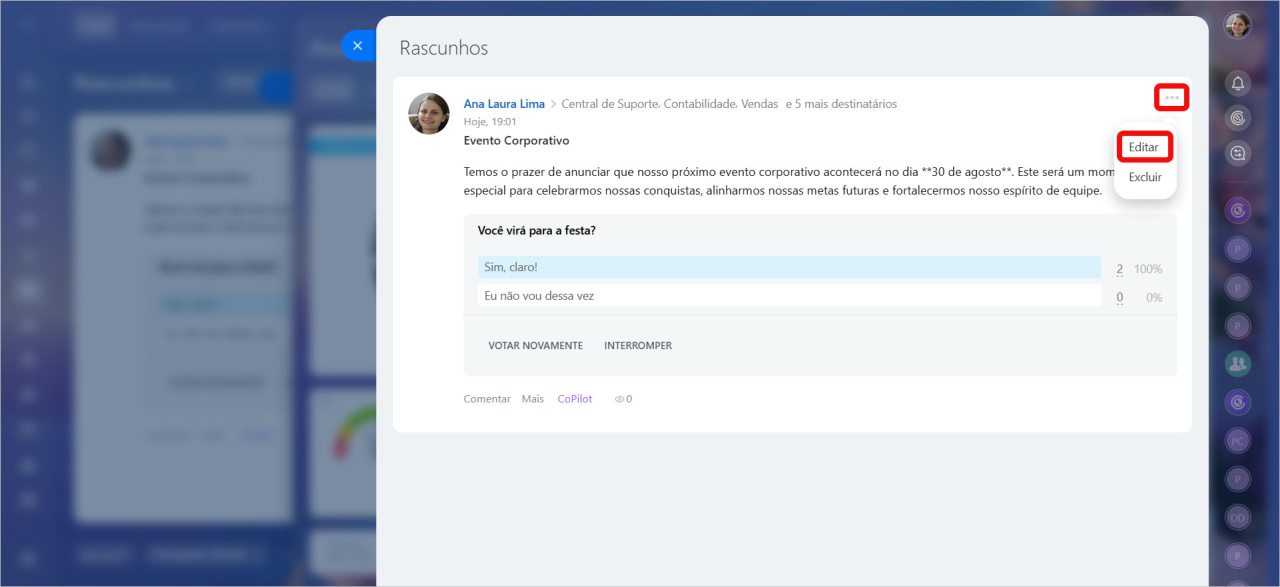Open user profile avatar at top right
The image size is (1280, 587).
pos(1238,25)
